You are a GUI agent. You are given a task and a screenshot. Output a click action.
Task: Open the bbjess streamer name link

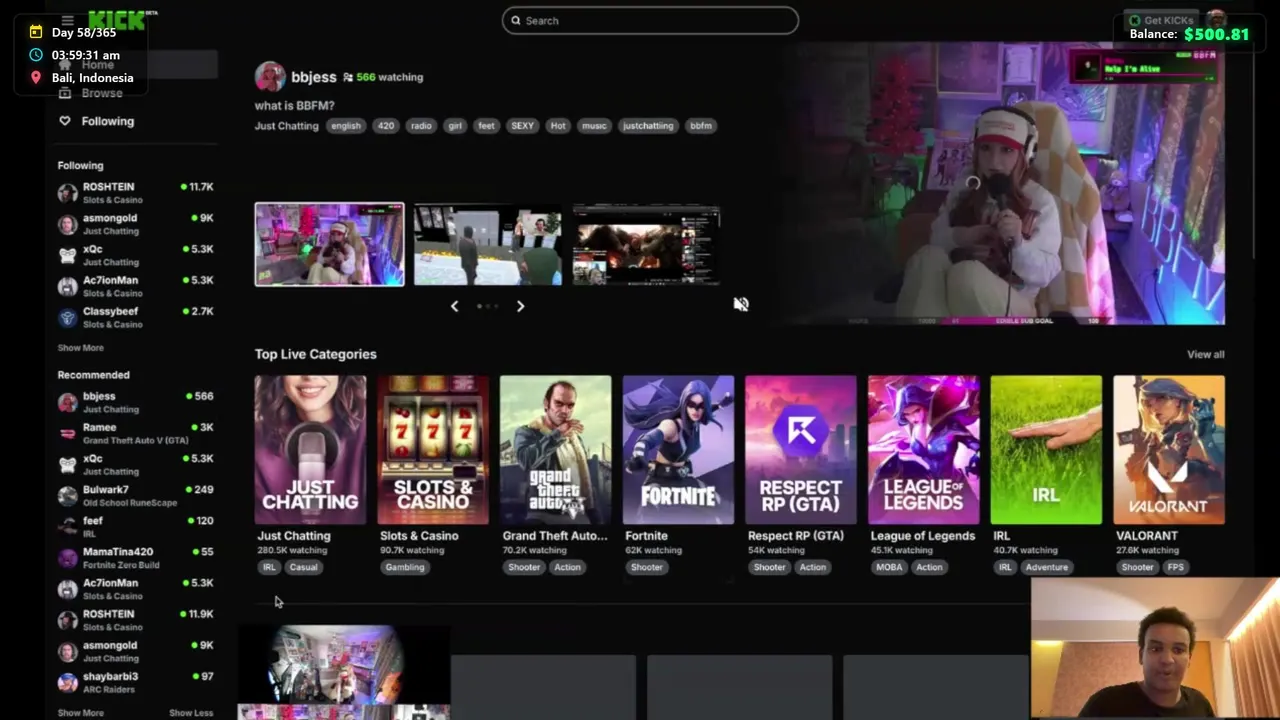tap(313, 77)
